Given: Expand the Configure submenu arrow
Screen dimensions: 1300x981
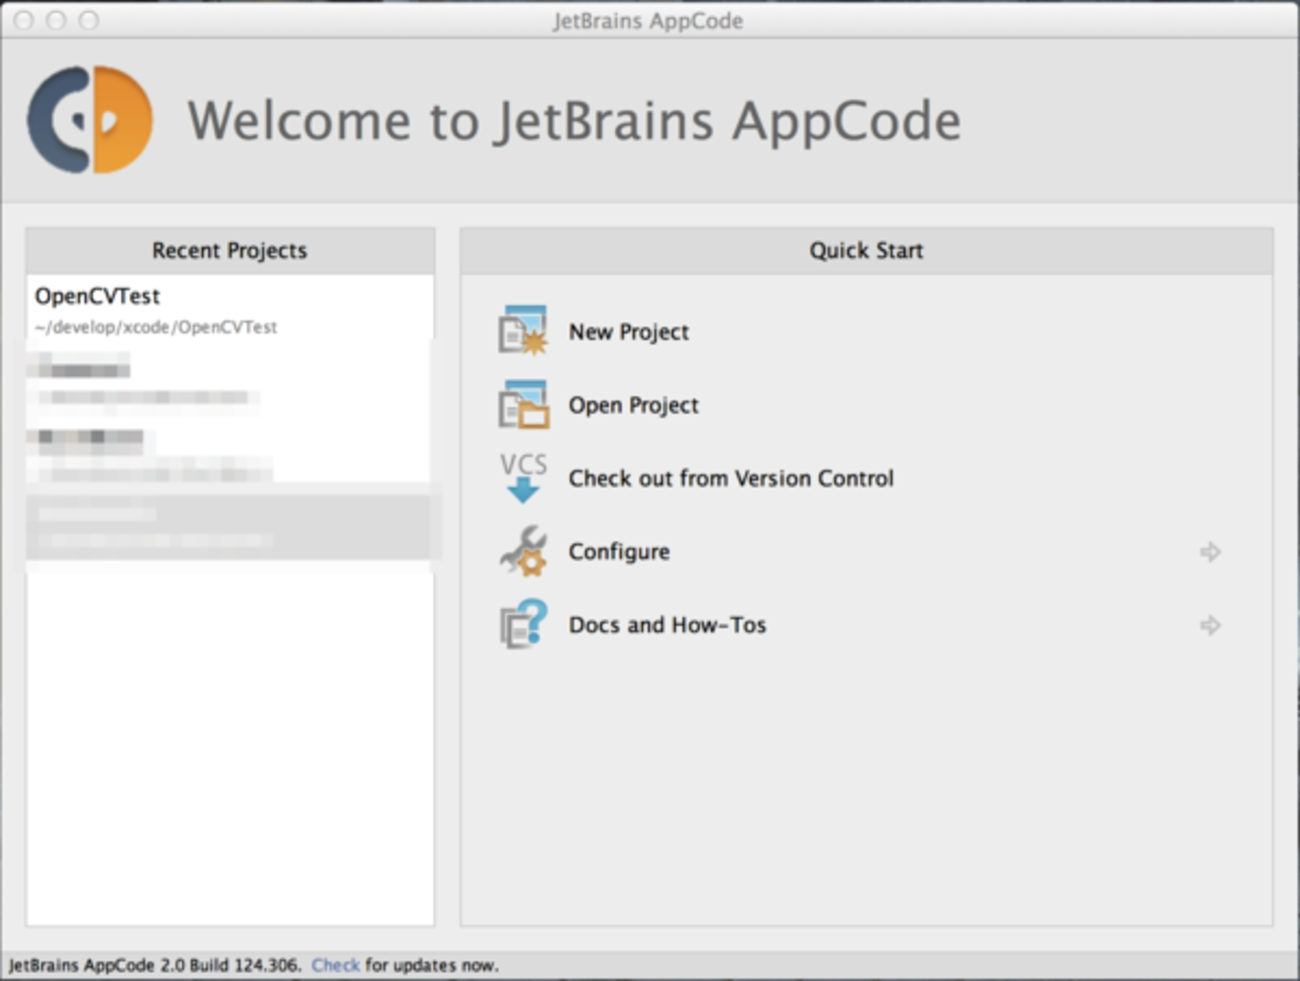Looking at the screenshot, I should (x=1210, y=552).
